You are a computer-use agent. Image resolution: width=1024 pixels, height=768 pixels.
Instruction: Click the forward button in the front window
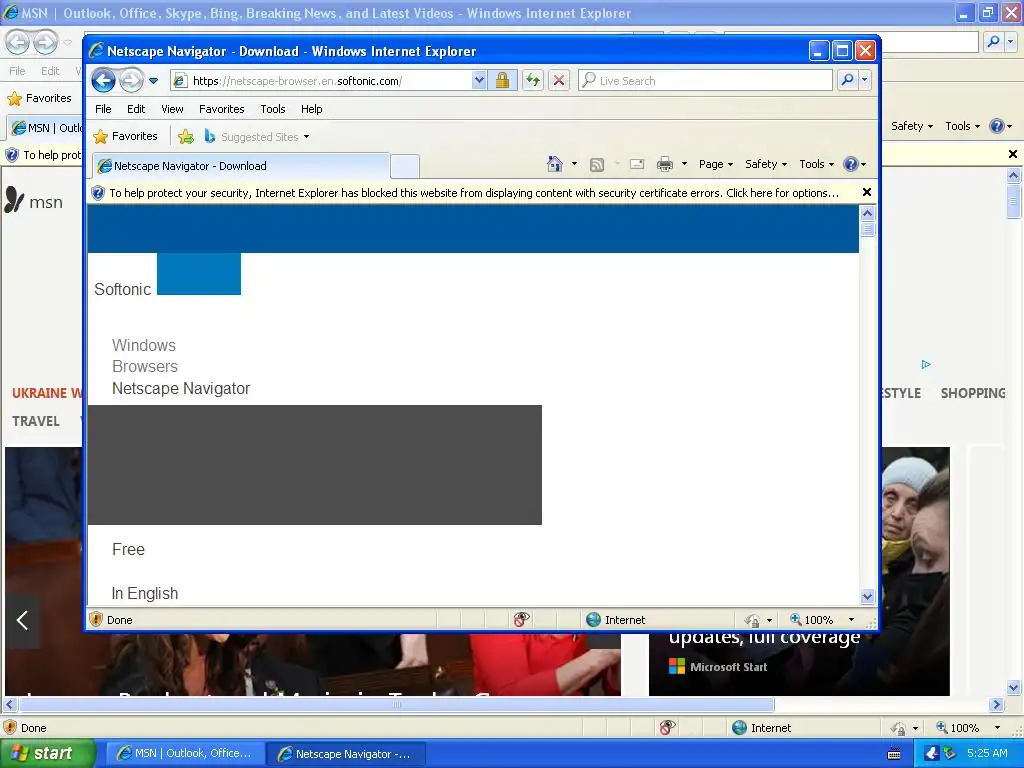[x=131, y=80]
